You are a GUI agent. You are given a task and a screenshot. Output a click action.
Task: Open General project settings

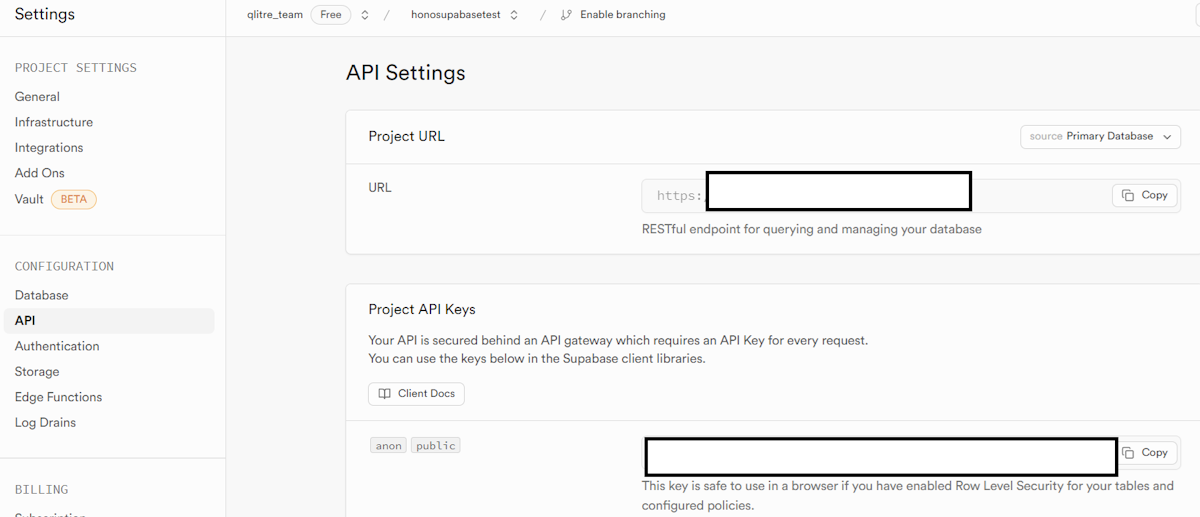pyautogui.click(x=37, y=97)
